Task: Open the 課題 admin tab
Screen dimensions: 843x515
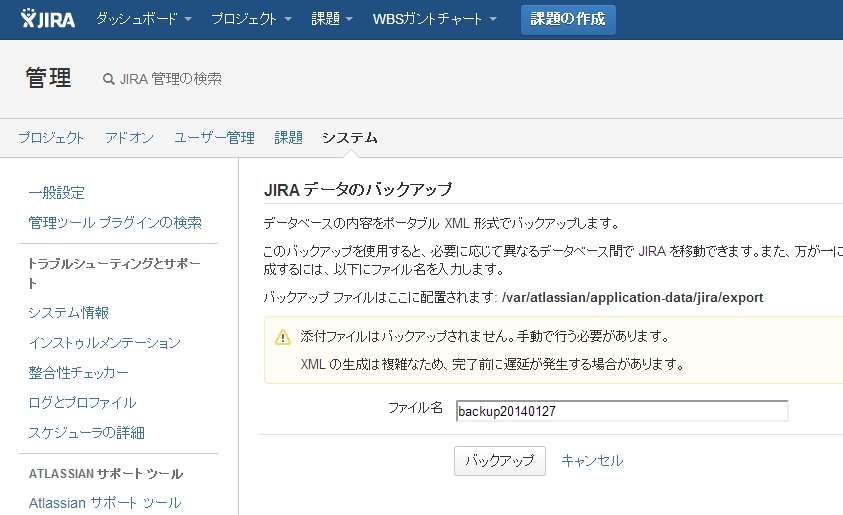Action: [288, 138]
